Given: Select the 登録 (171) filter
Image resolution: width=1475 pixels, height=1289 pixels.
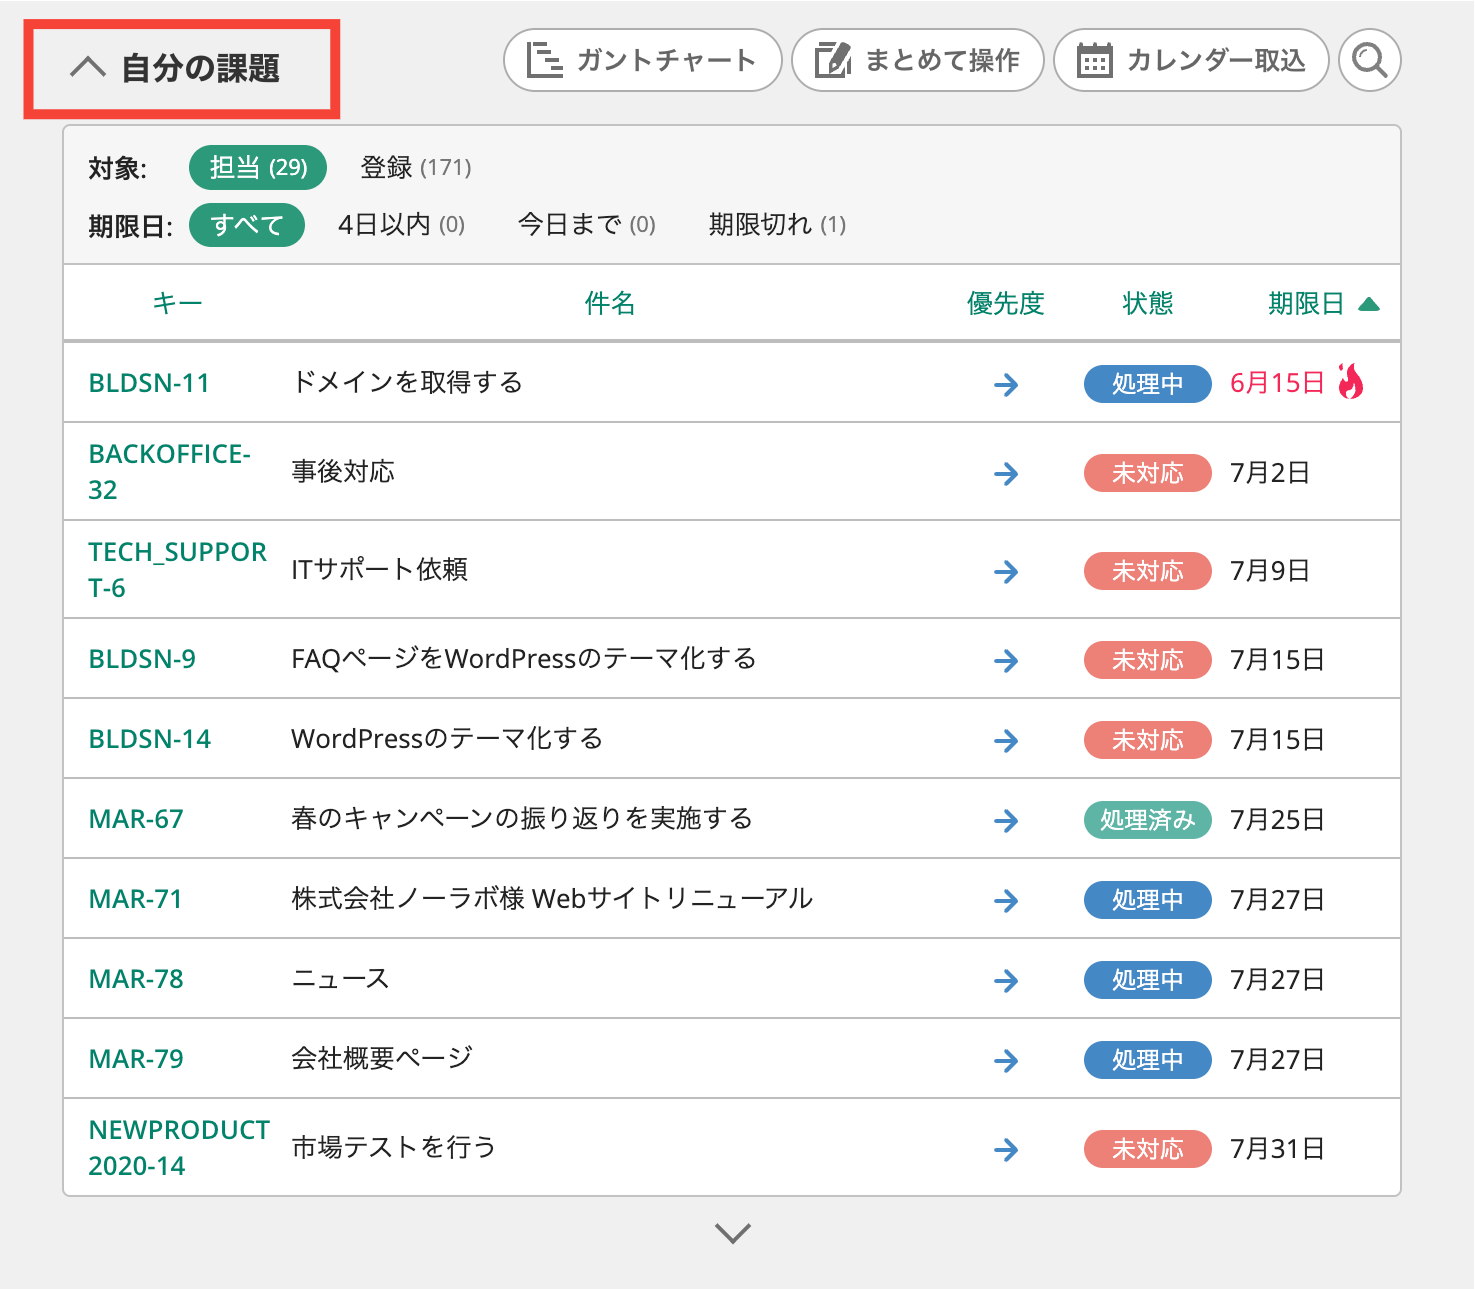Looking at the screenshot, I should tap(416, 167).
